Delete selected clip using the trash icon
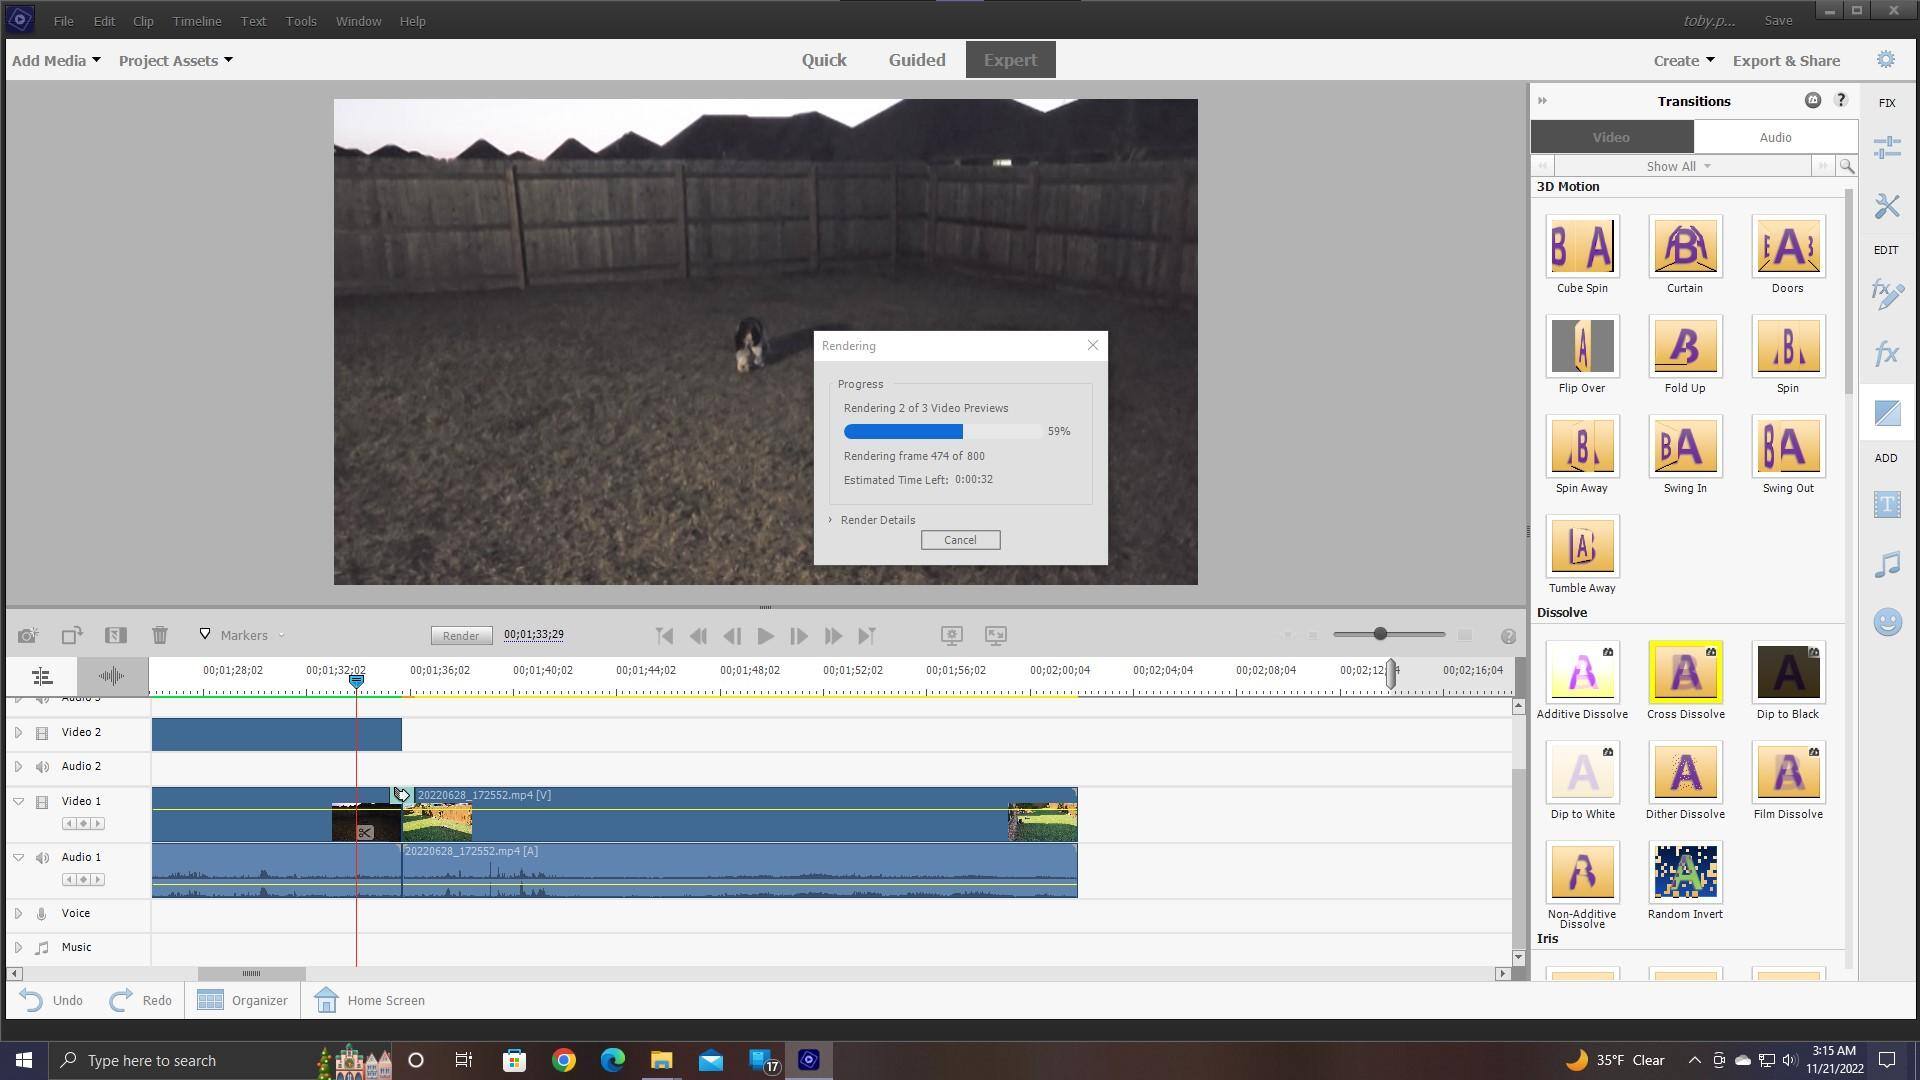This screenshot has width=1920, height=1080. pos(159,635)
